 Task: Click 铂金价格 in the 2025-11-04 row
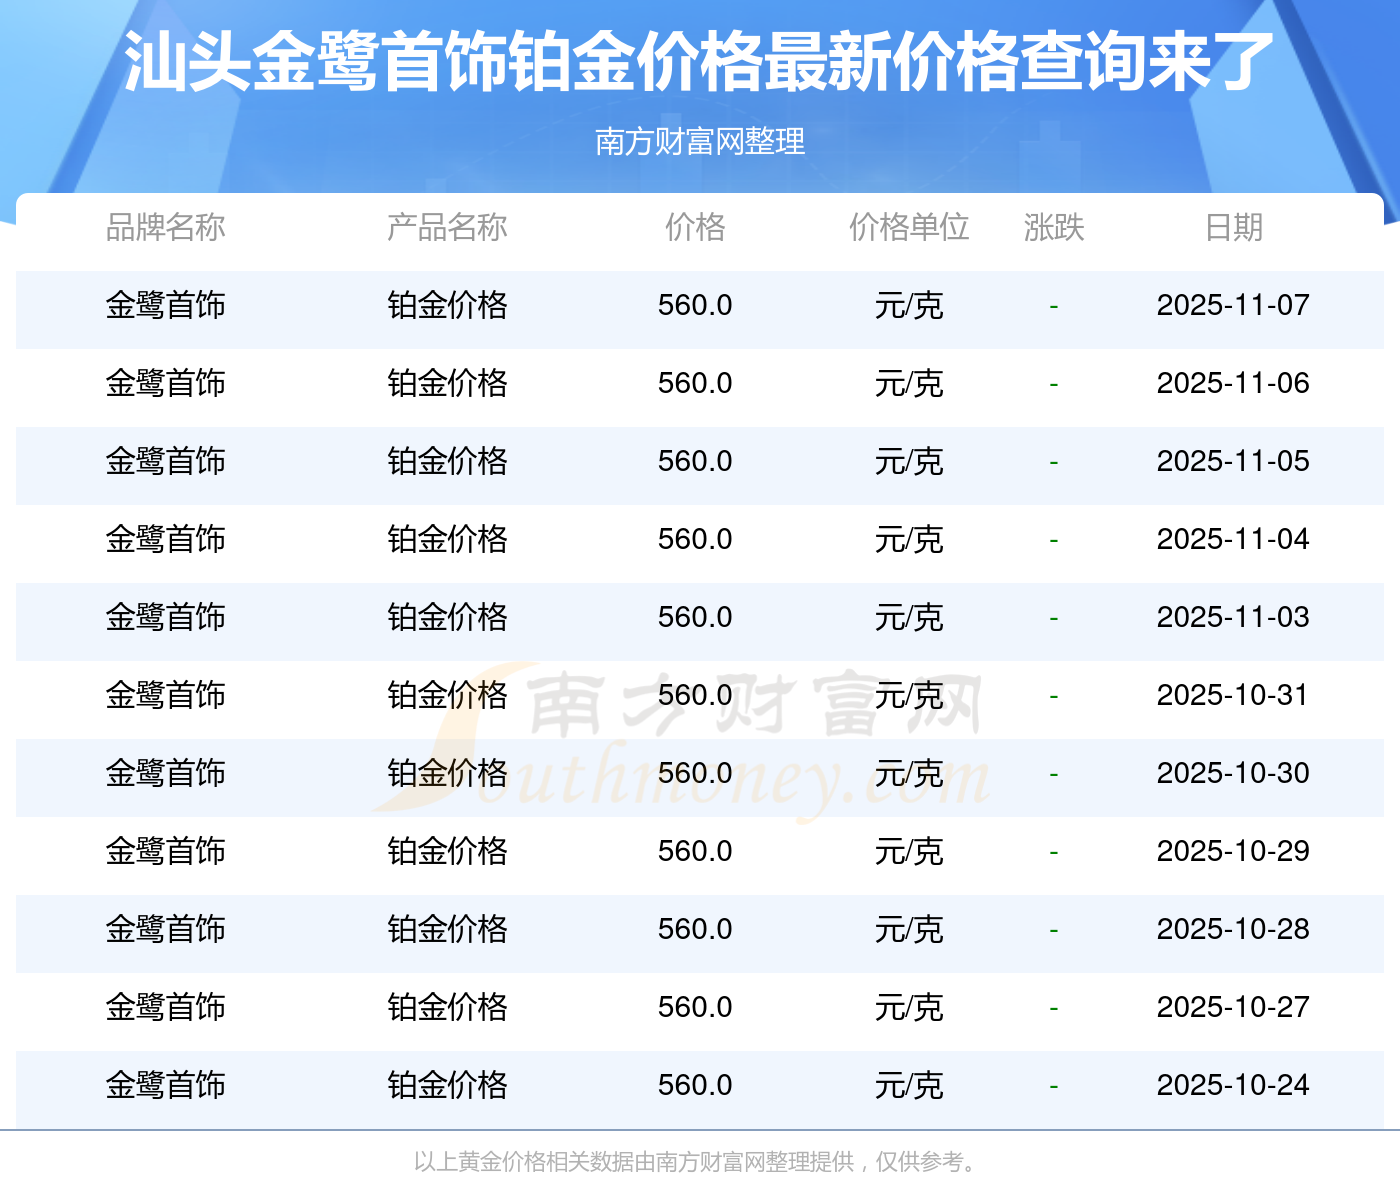[447, 539]
